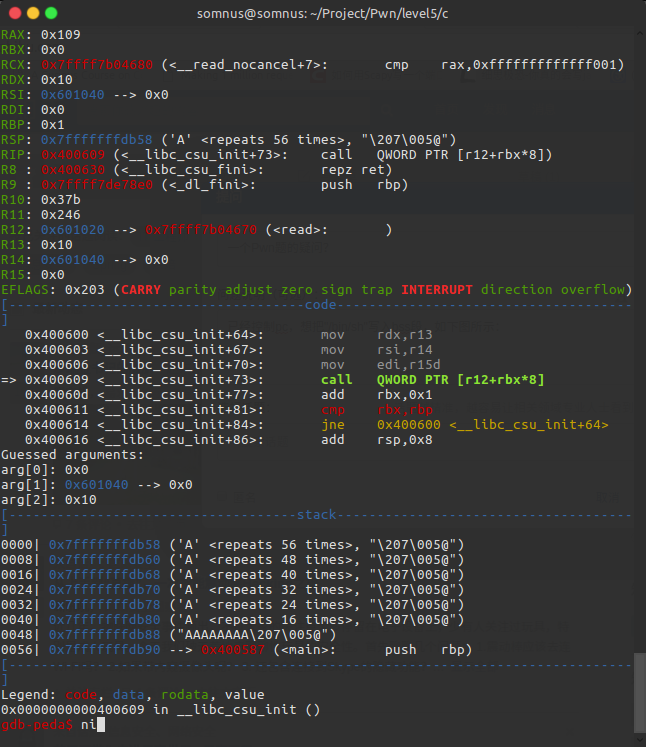Screen dimensions: 646x747
Task: Click the terminal scrollbar thumb
Action: coord(639,693)
